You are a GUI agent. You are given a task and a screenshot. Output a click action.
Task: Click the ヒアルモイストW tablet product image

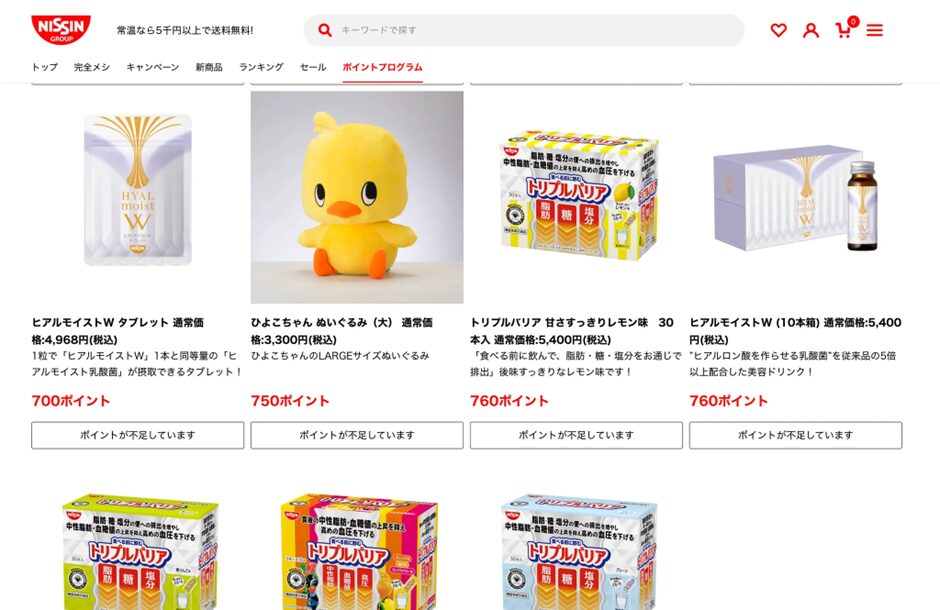click(137, 190)
